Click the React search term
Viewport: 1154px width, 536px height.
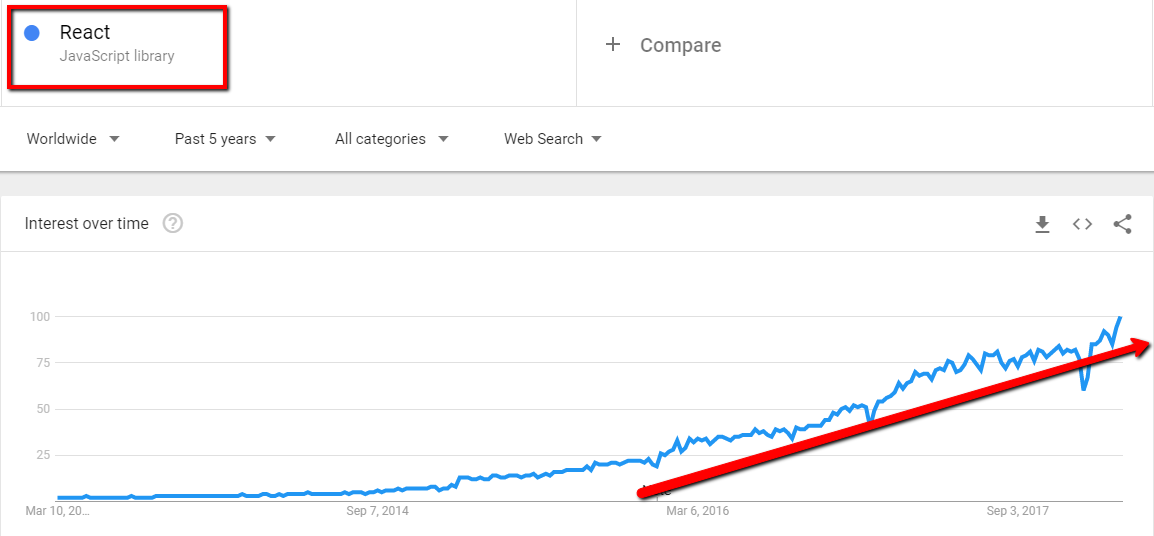[x=85, y=33]
